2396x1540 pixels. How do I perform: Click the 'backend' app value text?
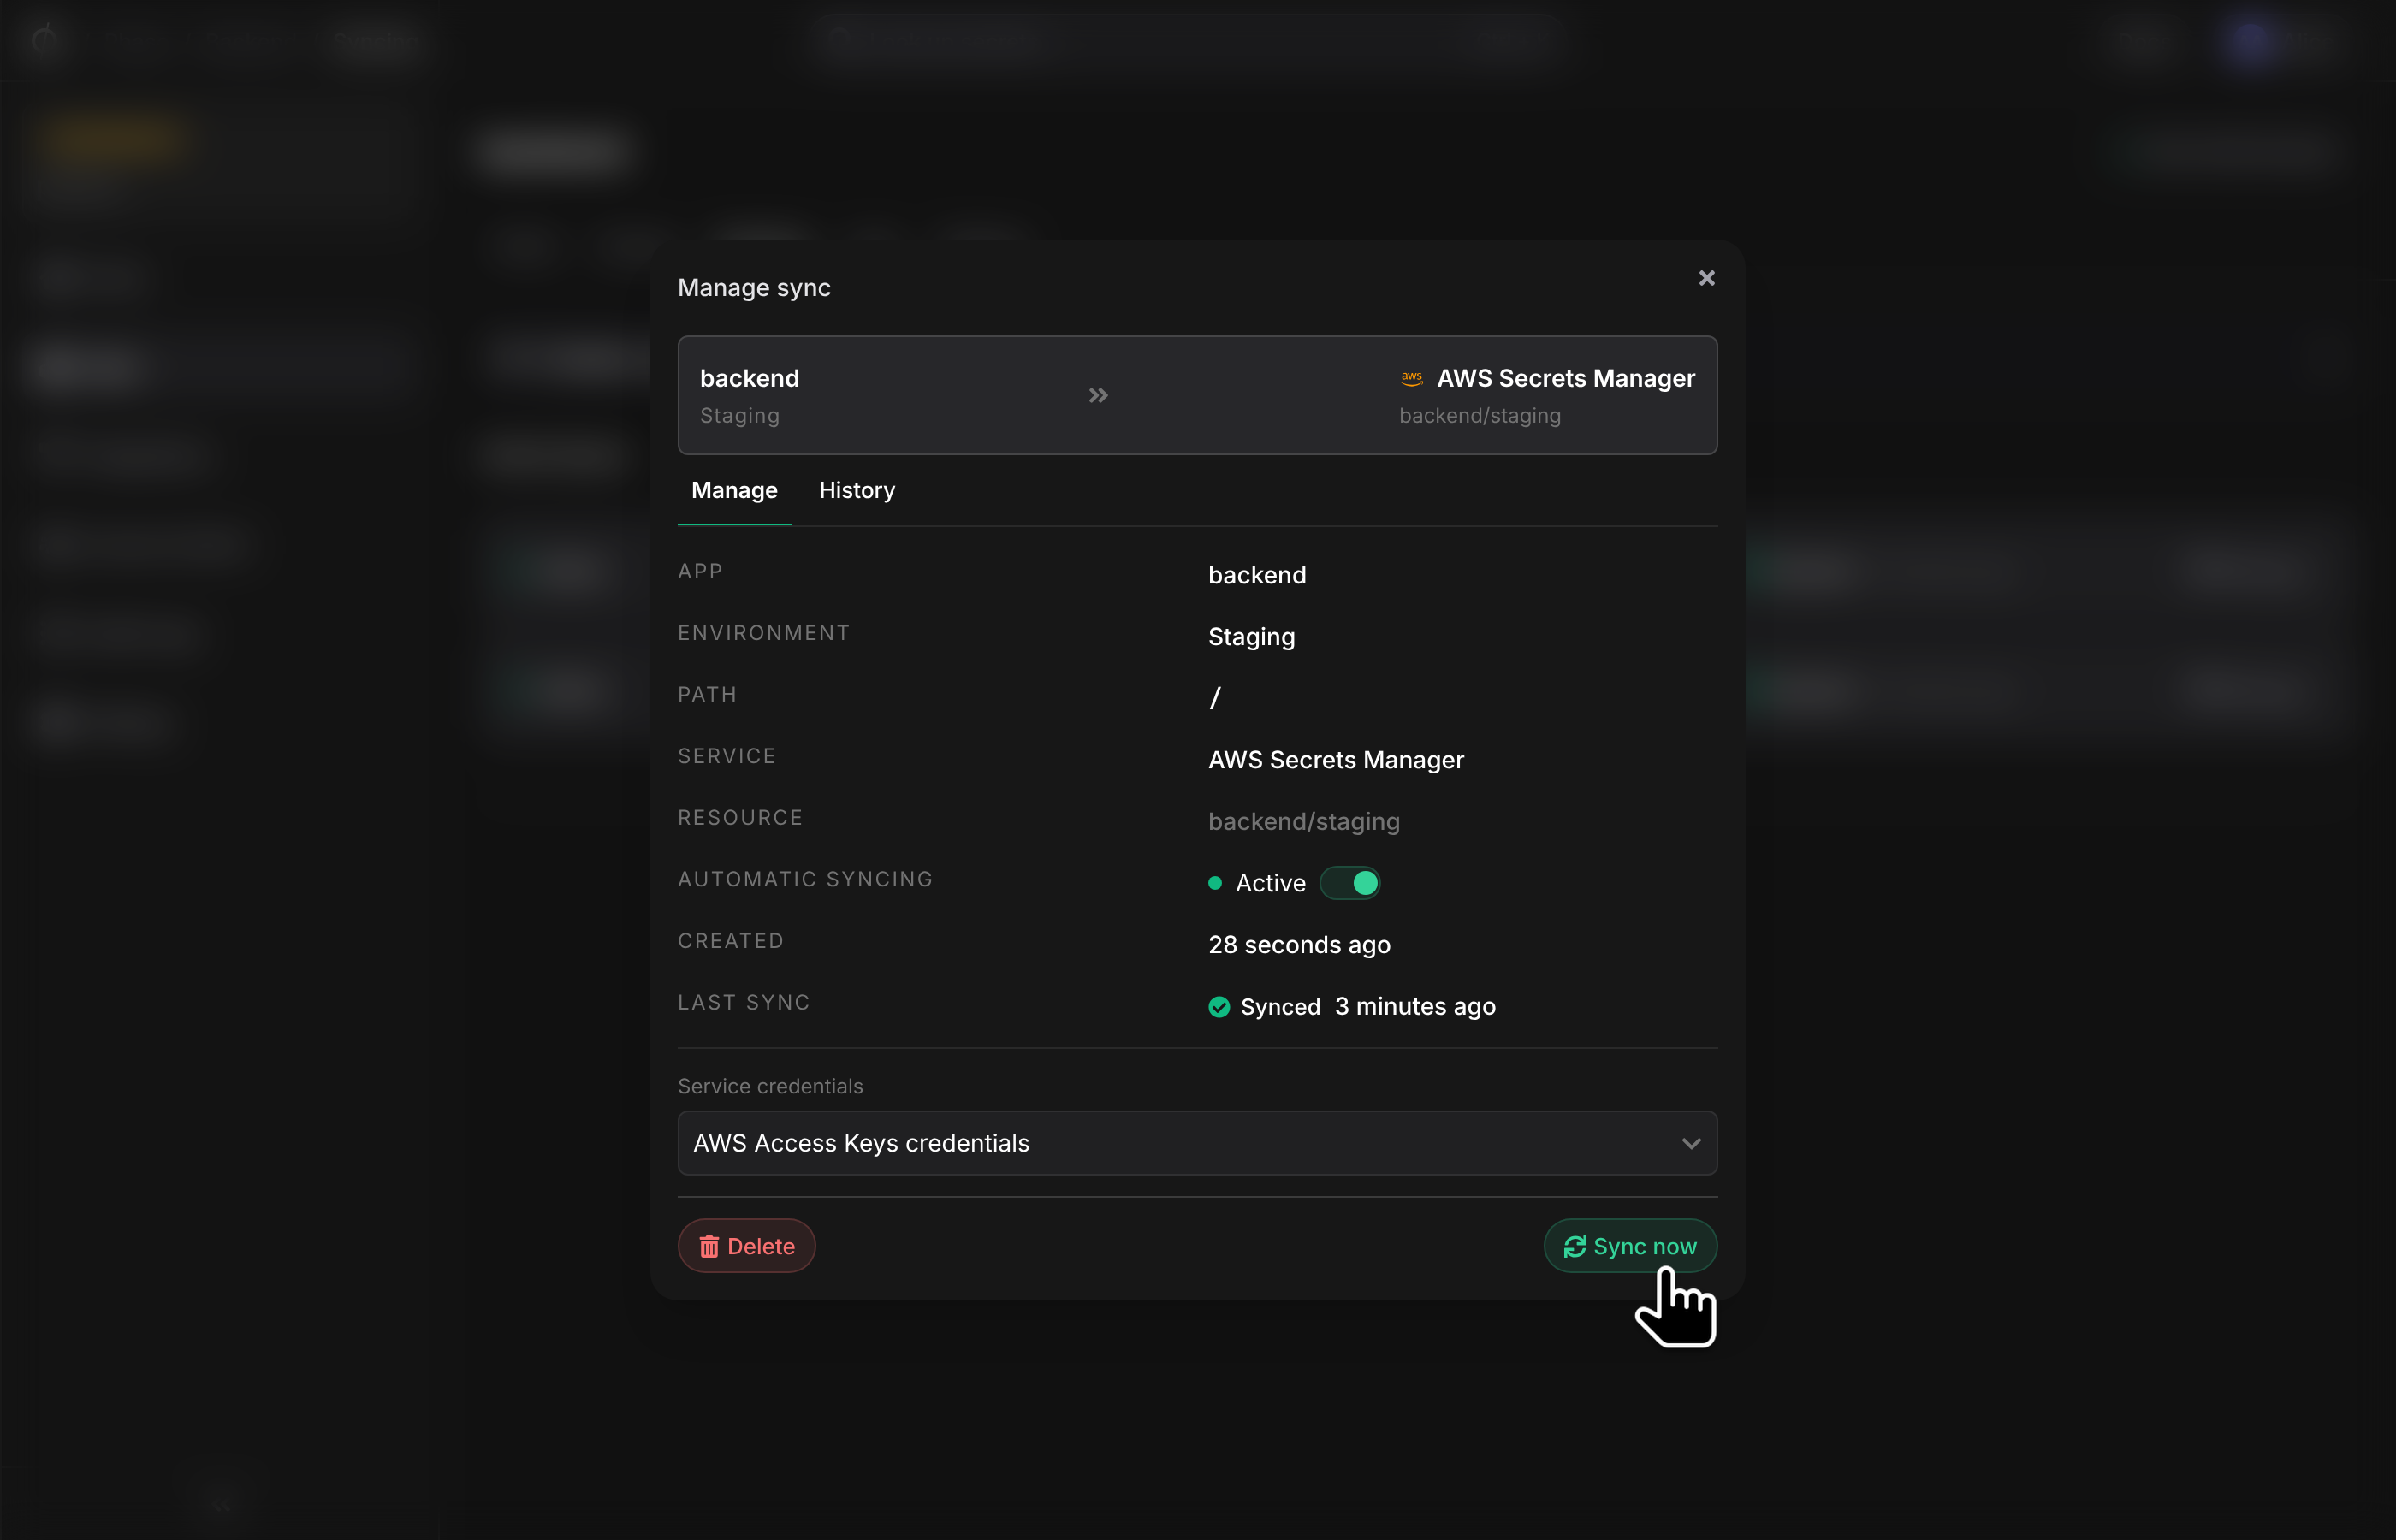tap(1257, 575)
